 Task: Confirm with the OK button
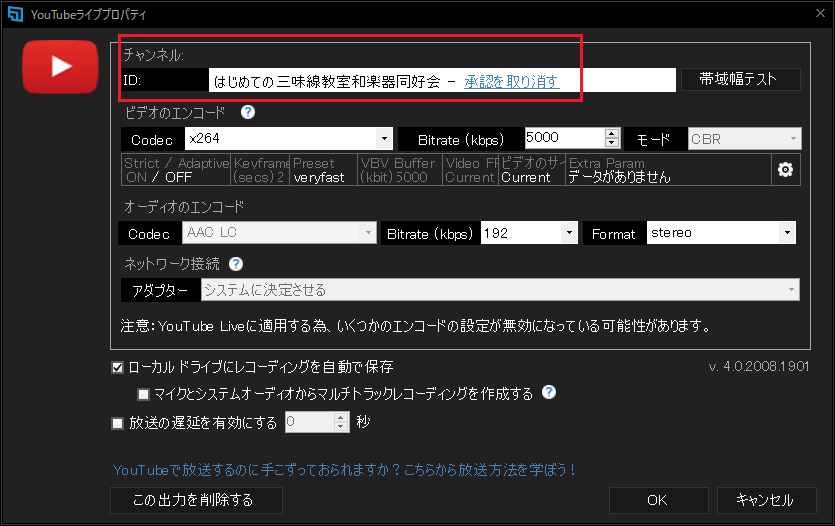click(x=659, y=500)
